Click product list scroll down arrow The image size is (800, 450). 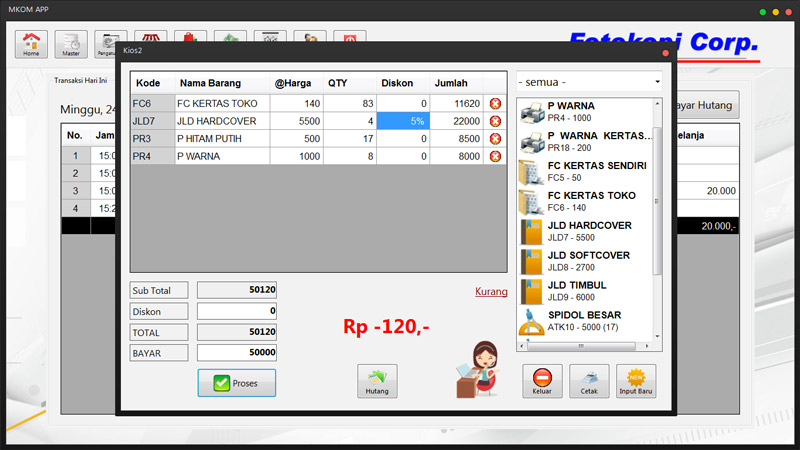pos(657,336)
